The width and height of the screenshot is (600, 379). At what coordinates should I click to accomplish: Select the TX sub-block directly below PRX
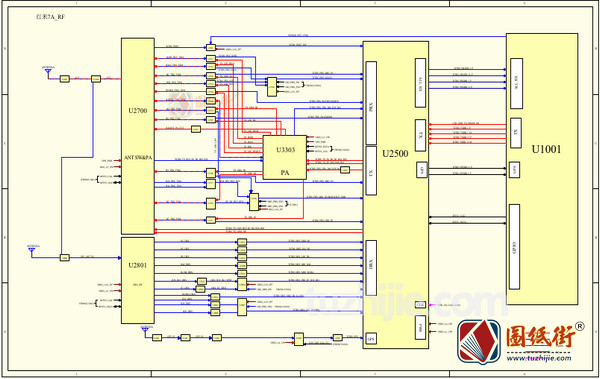pyautogui.click(x=371, y=171)
